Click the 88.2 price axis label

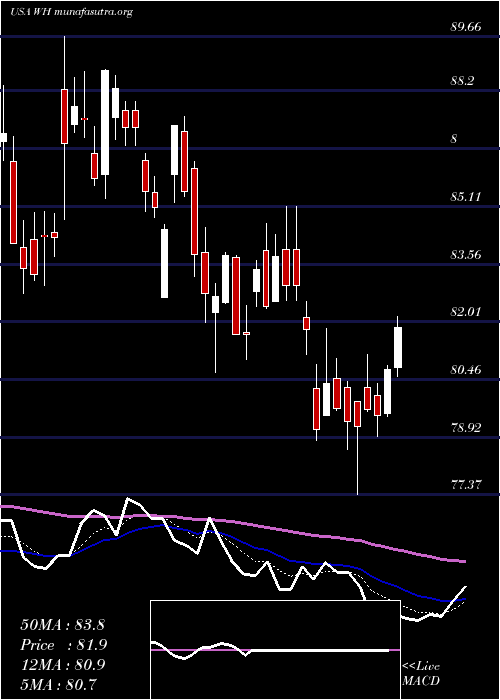pyautogui.click(x=462, y=81)
